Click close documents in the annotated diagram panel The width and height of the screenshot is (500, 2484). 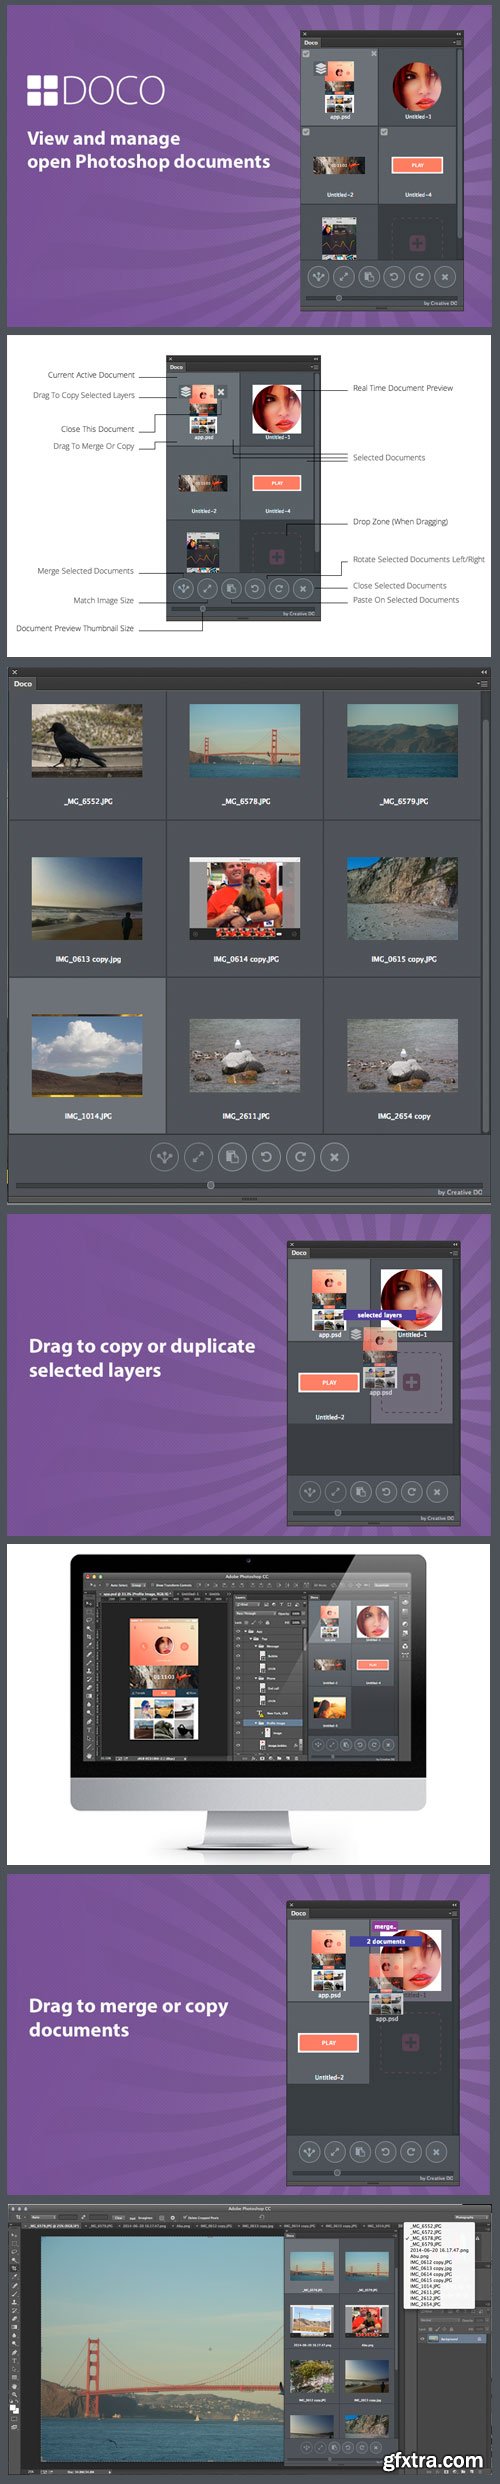click(x=304, y=589)
